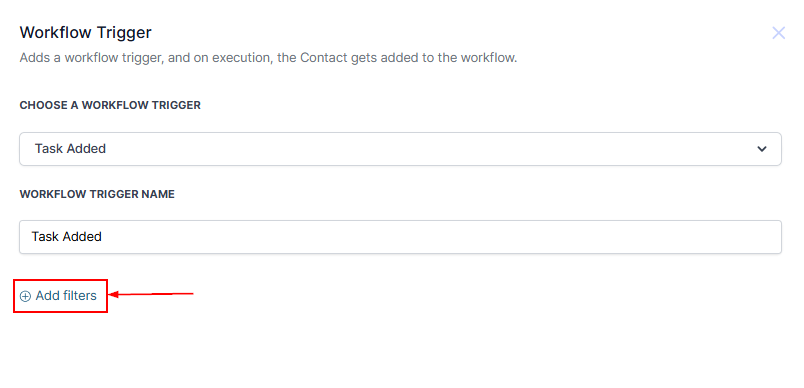Click the Workflow Trigger heading

click(86, 33)
